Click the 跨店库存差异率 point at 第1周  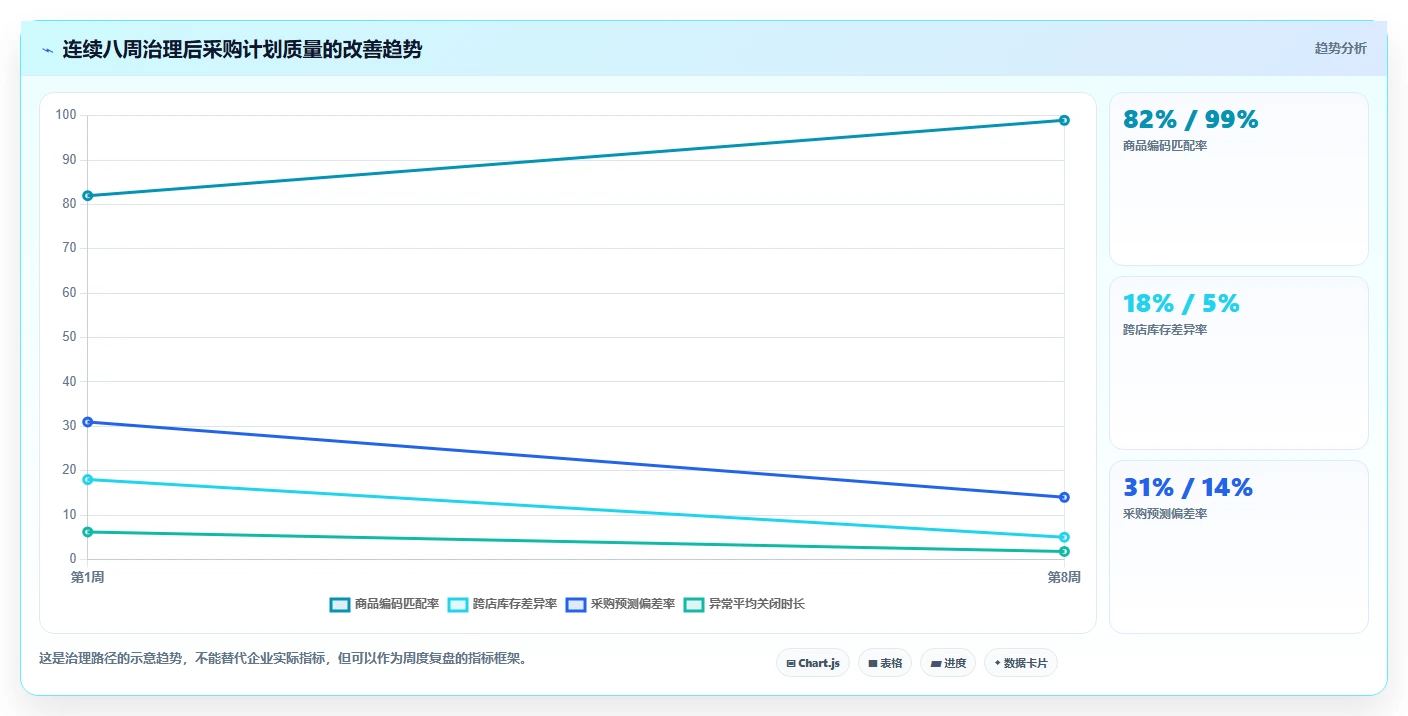[x=88, y=479]
